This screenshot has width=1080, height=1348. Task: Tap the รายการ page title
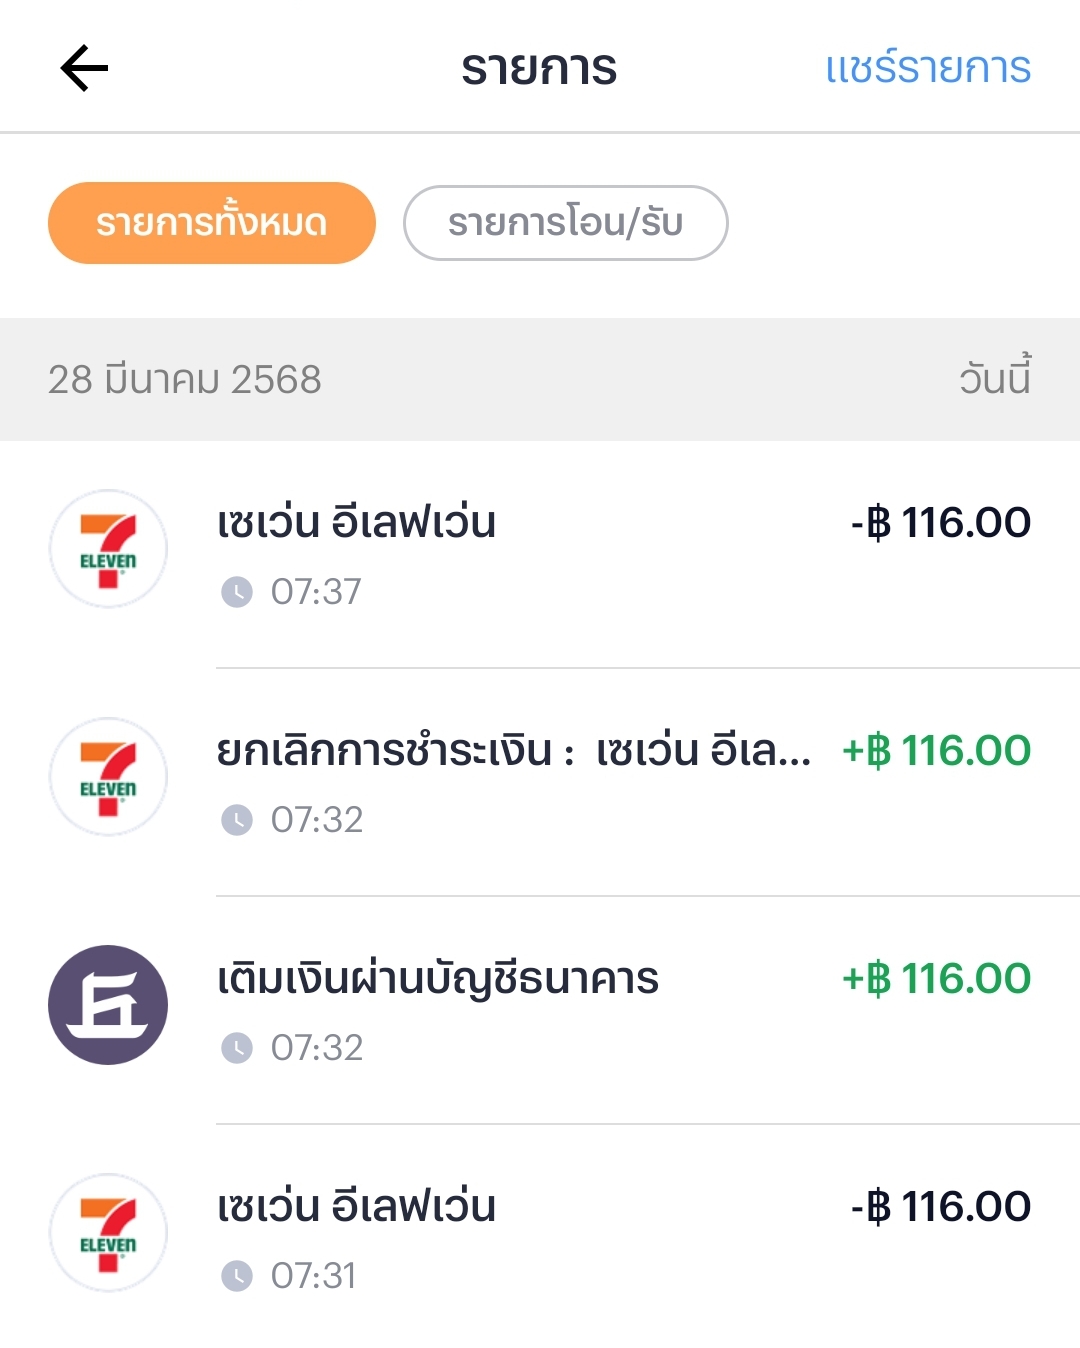coord(539,68)
